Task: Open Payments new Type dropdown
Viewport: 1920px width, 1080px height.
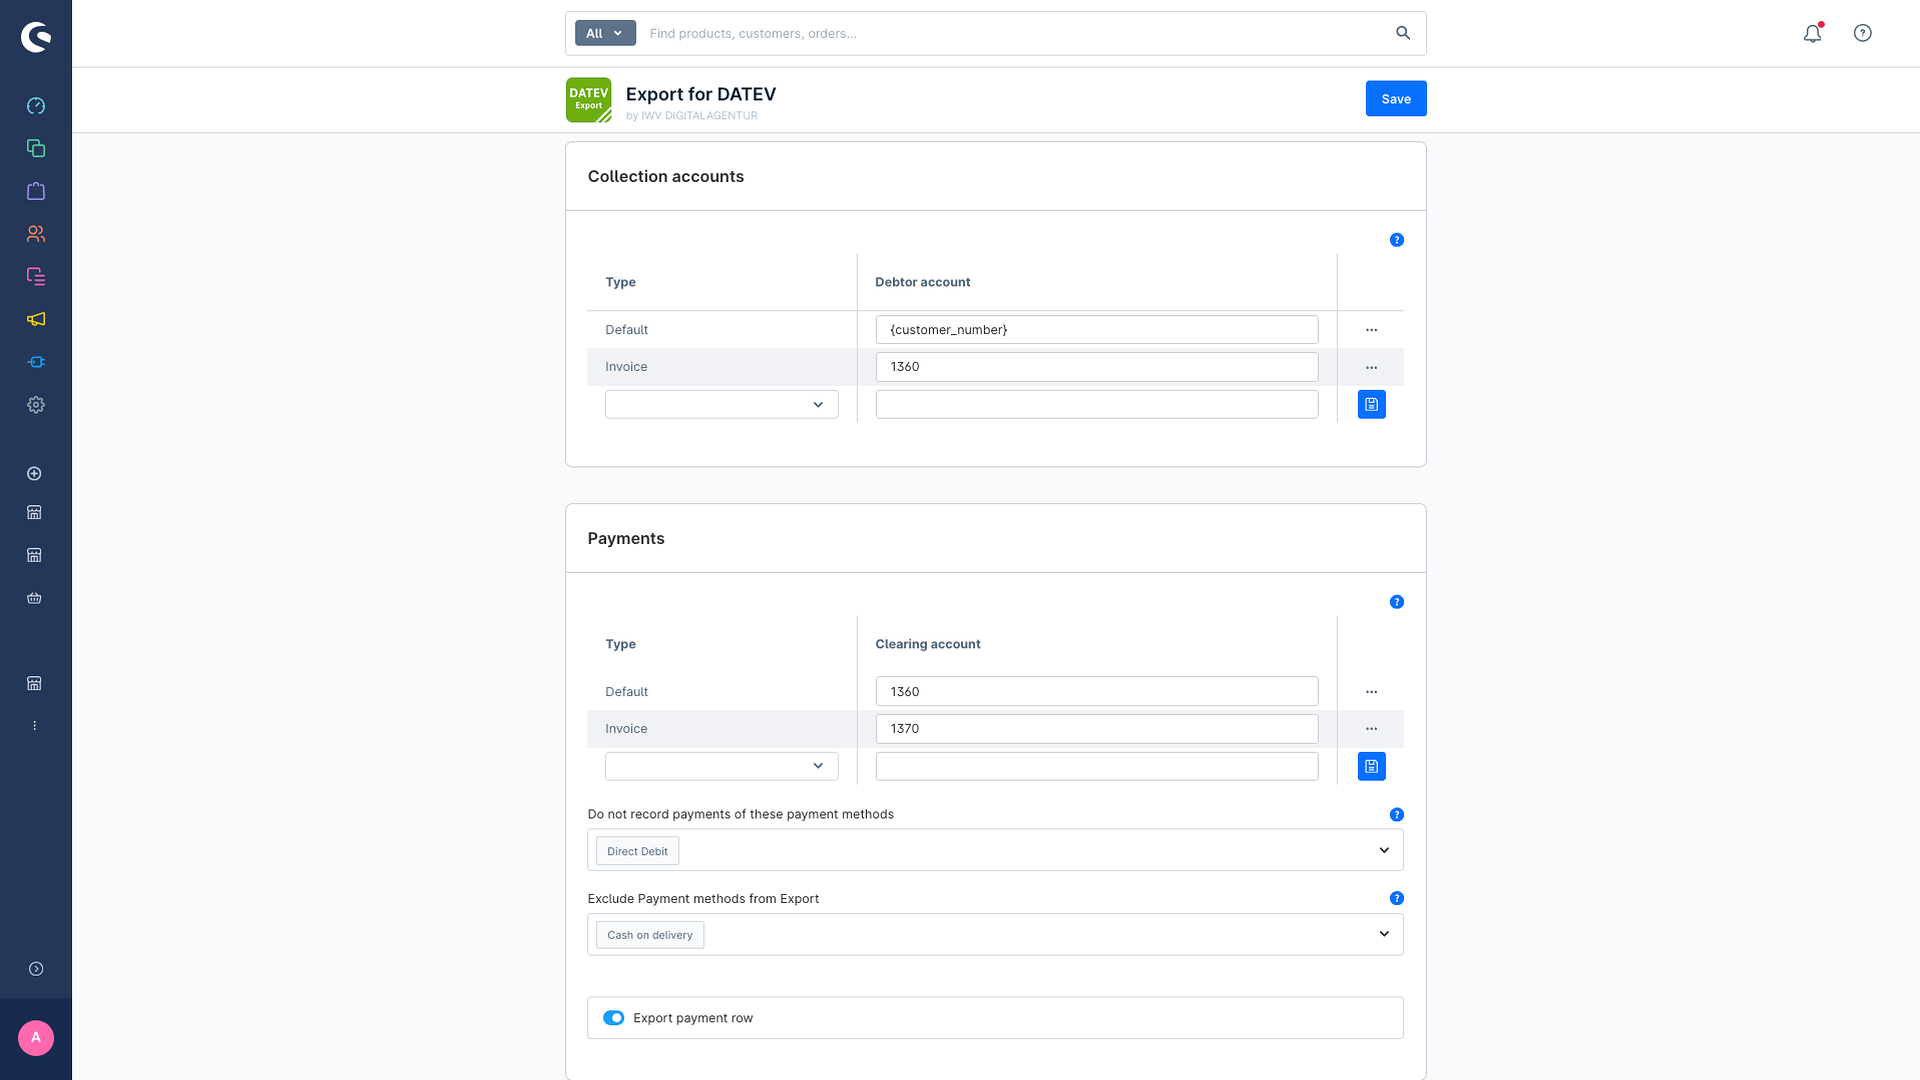Action: (722, 767)
